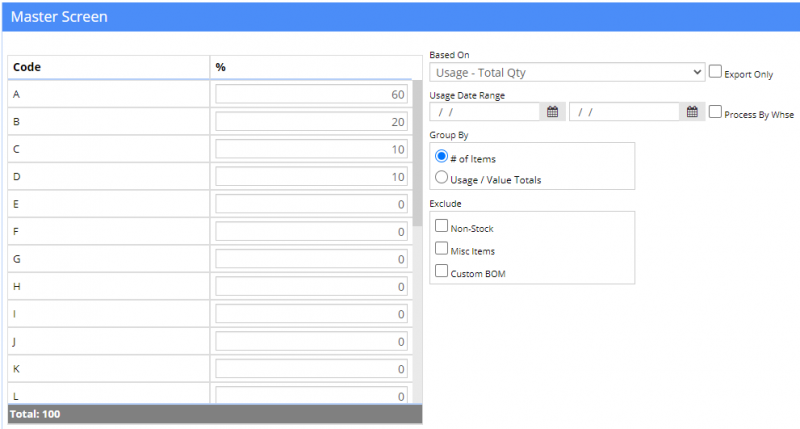The width and height of the screenshot is (800, 429).
Task: Enable the Export Only checkbox
Action: [x=715, y=72]
